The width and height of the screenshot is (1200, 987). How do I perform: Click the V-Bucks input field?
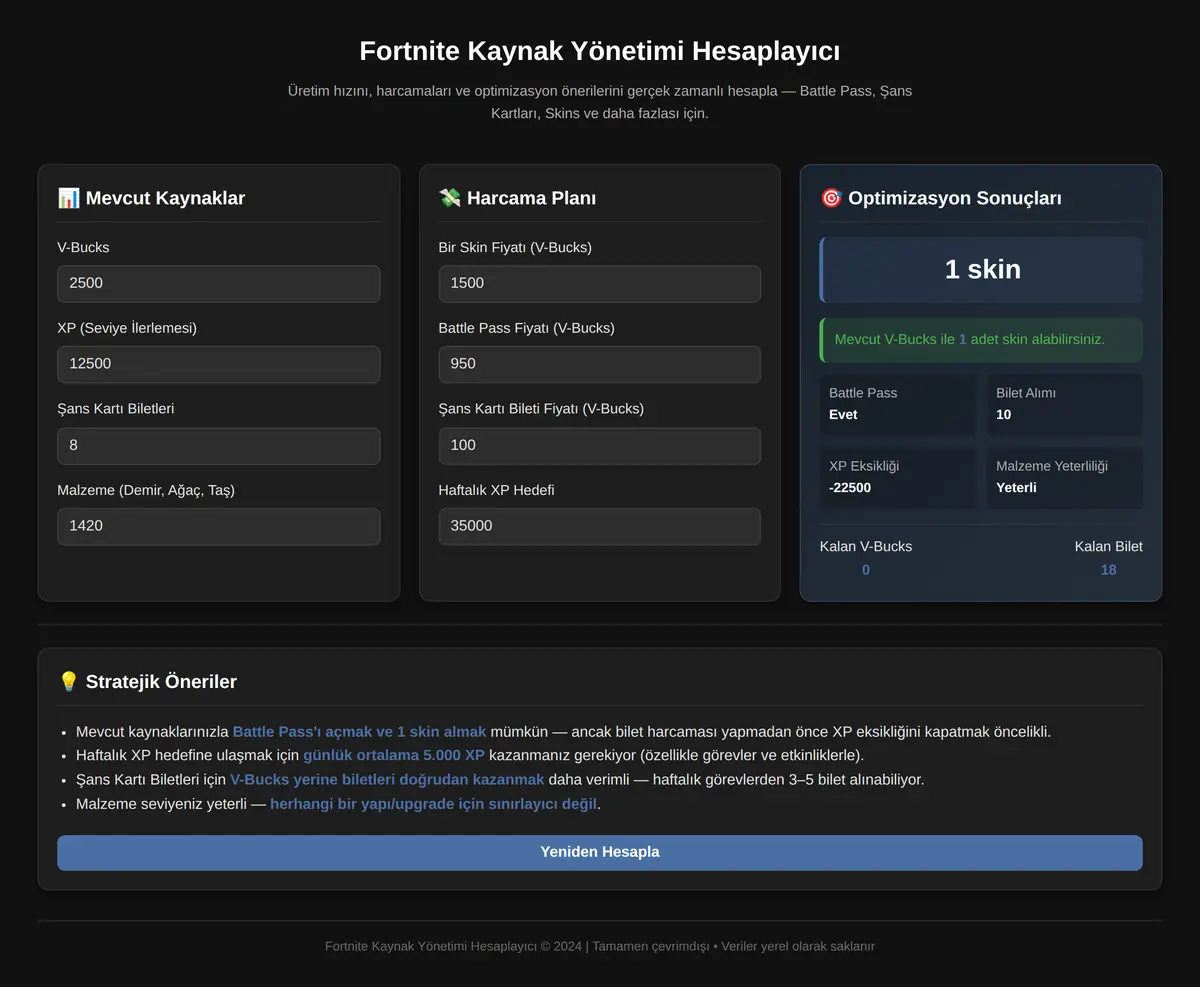[x=218, y=283]
